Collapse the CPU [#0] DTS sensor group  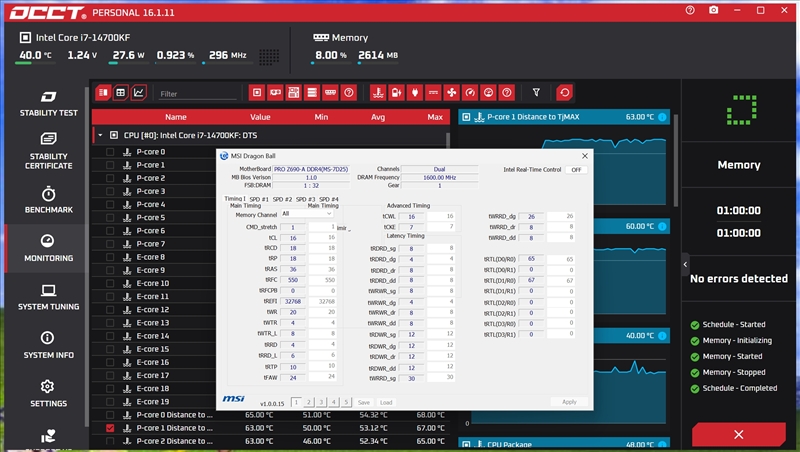pos(101,135)
